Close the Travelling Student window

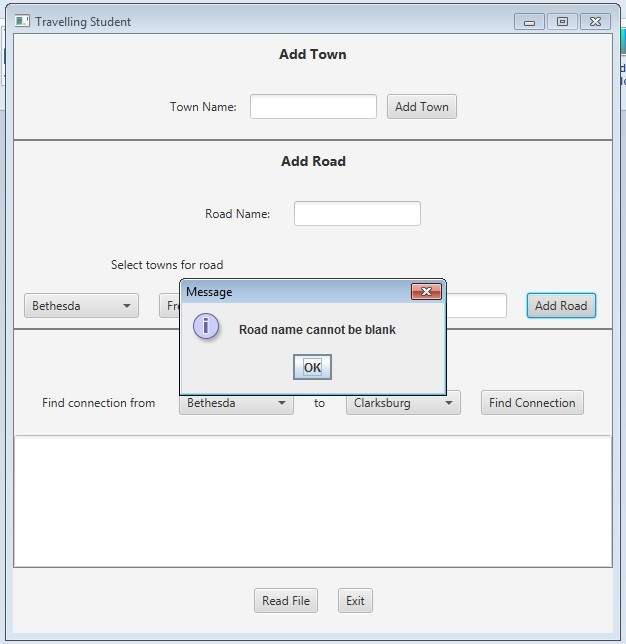(595, 22)
